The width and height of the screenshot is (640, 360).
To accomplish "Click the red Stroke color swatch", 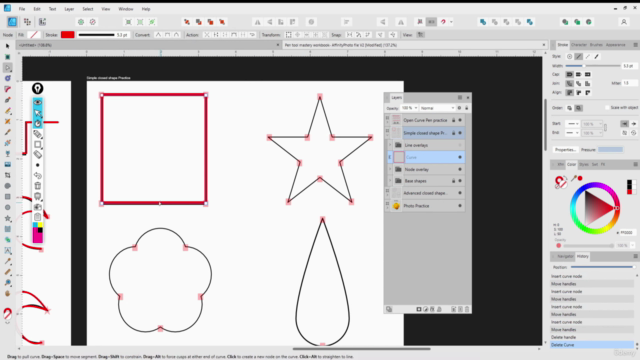I will point(68,35).
